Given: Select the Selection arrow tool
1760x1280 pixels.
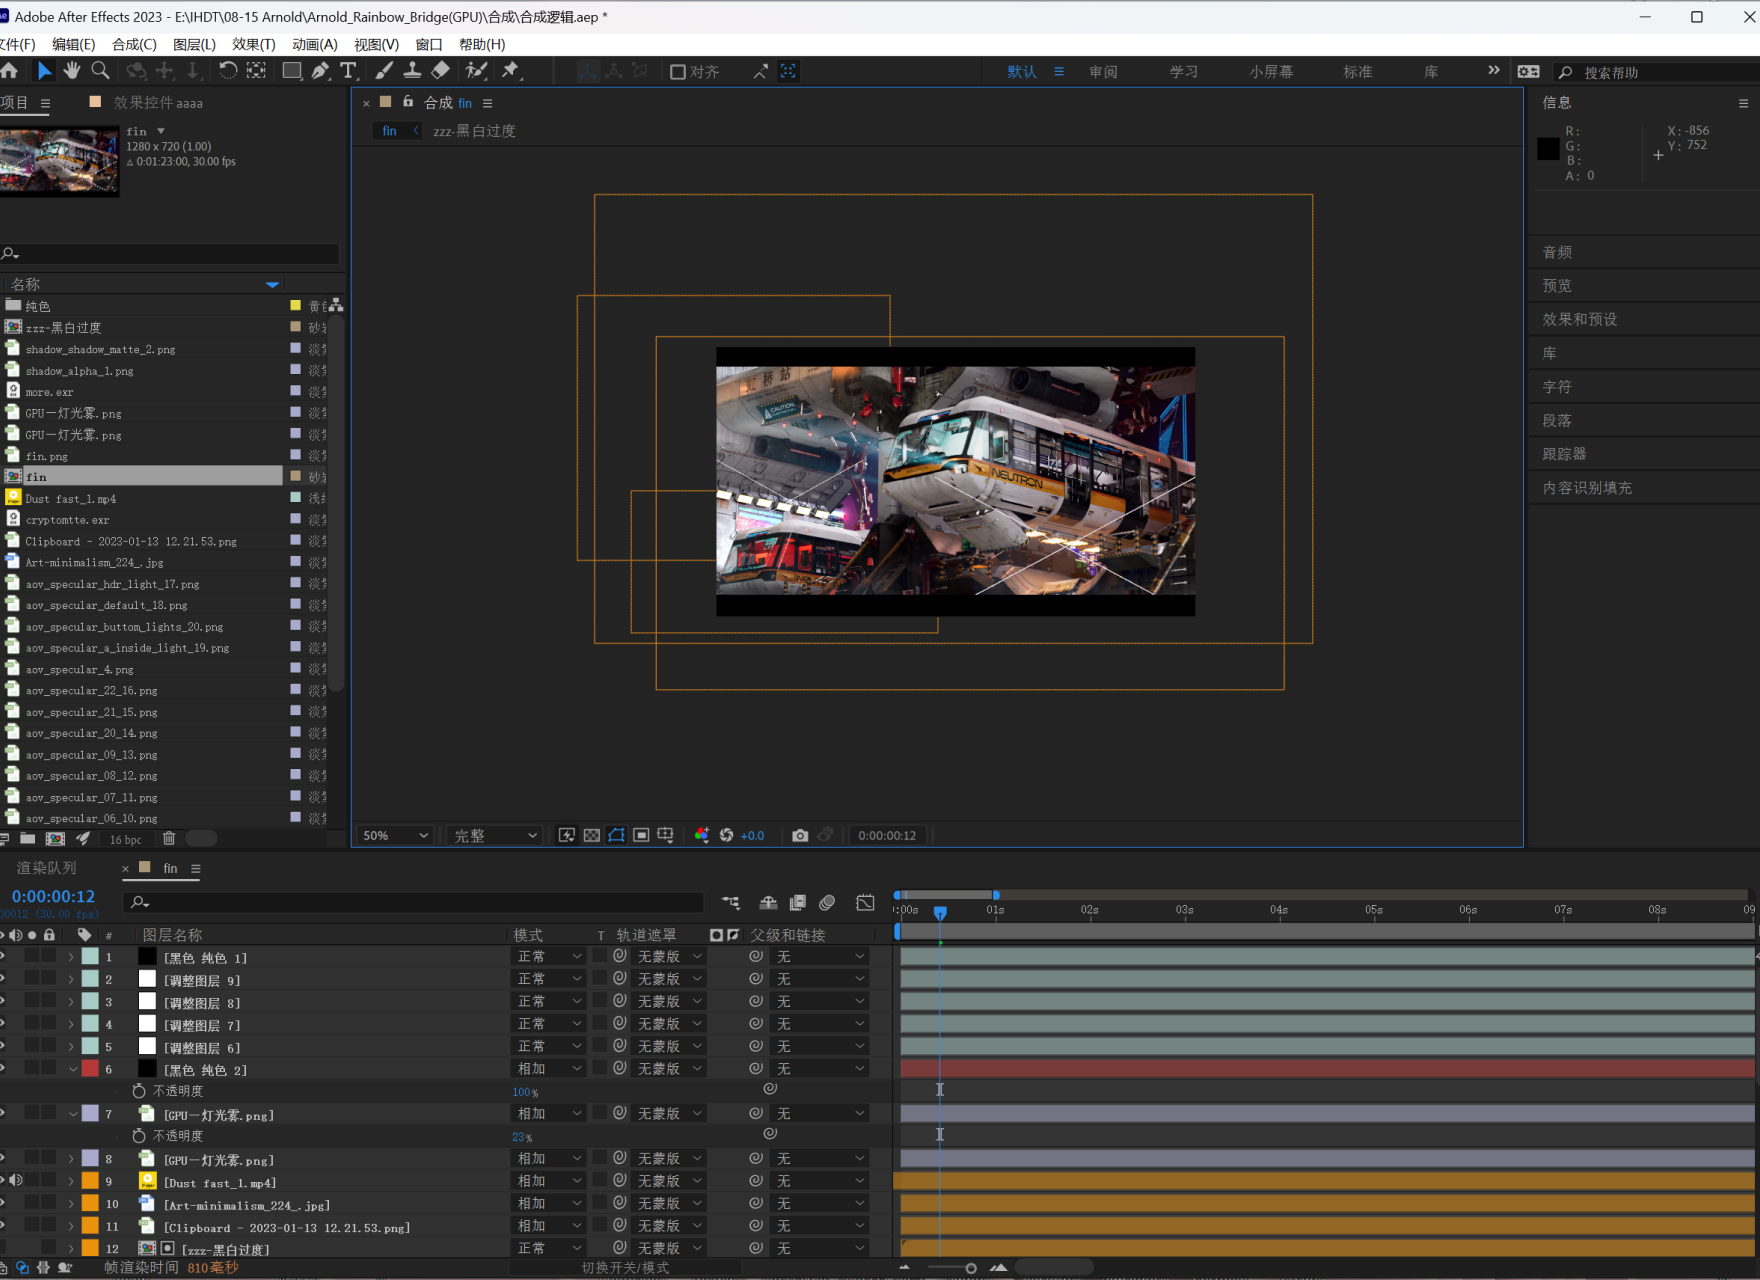Looking at the screenshot, I should (44, 71).
